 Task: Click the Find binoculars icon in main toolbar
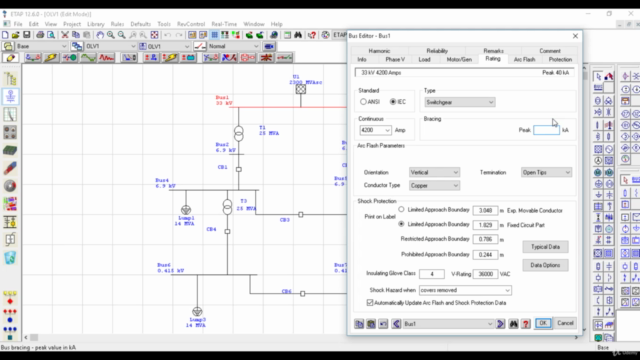(298, 35)
